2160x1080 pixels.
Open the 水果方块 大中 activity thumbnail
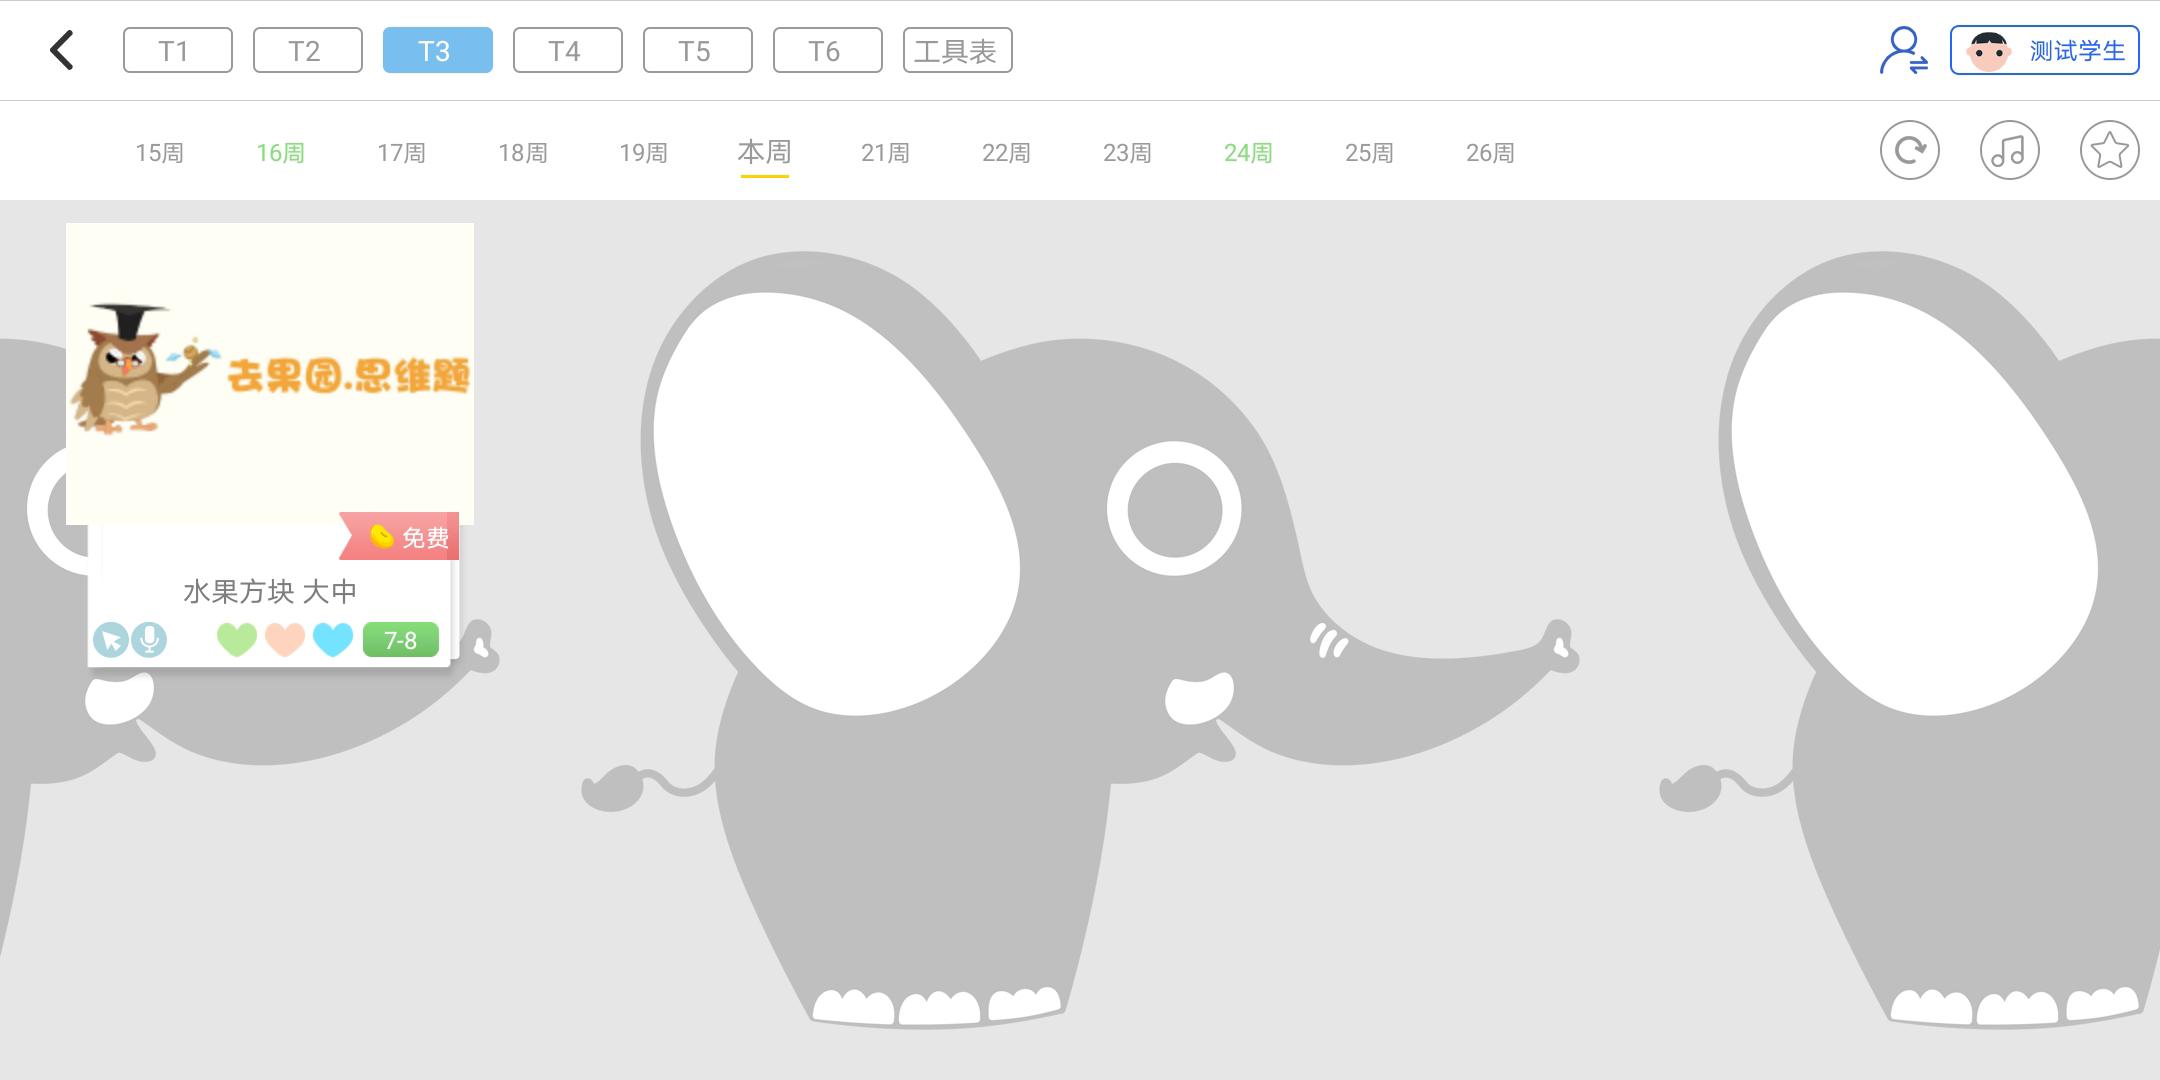(x=270, y=372)
